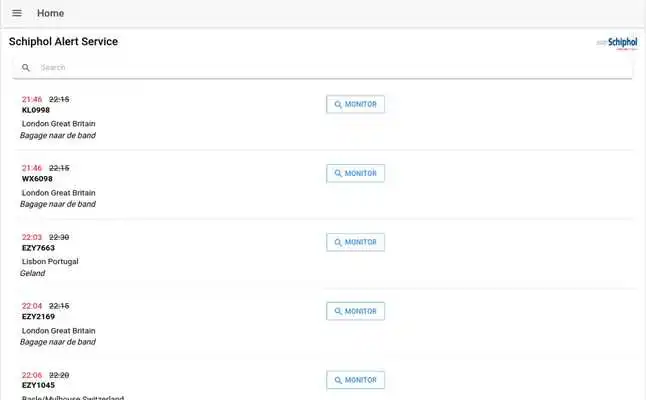
Task: Click magnifier icon in WX6098 Monitor button
Action: pos(338,173)
